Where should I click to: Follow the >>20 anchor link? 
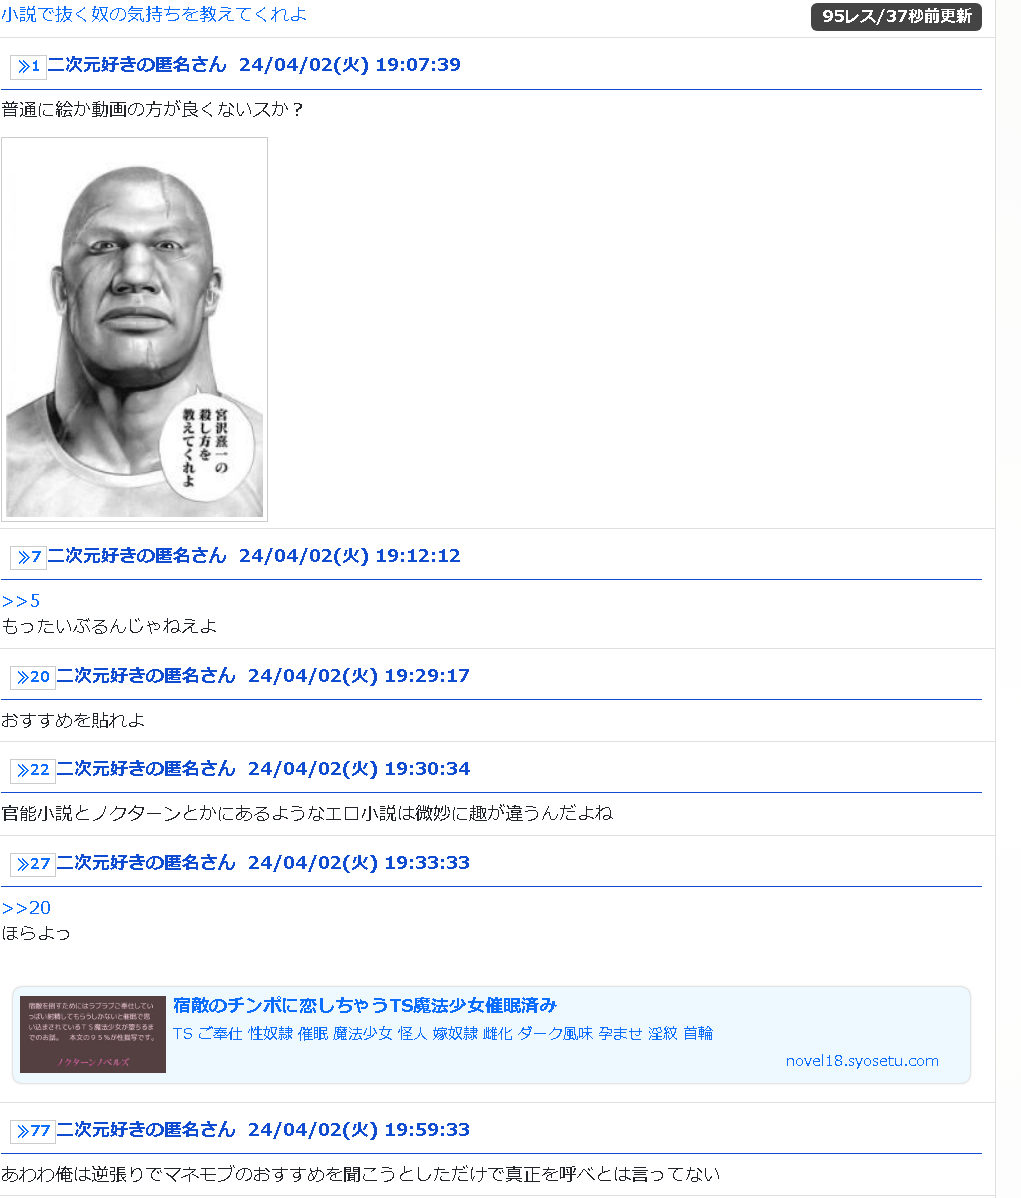26,908
